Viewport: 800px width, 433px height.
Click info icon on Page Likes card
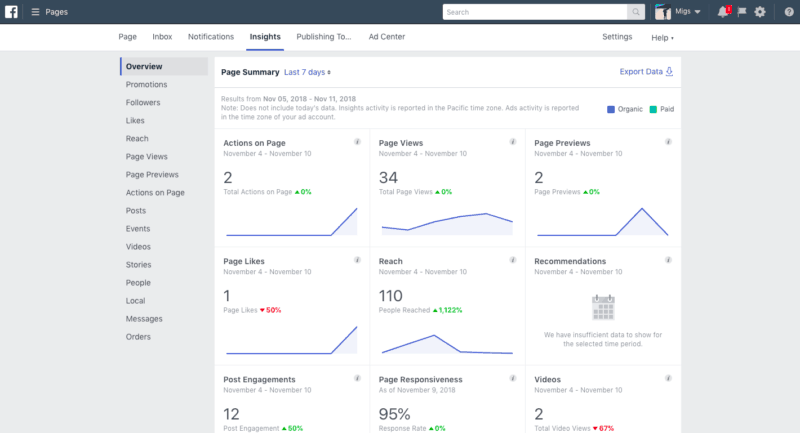(357, 260)
